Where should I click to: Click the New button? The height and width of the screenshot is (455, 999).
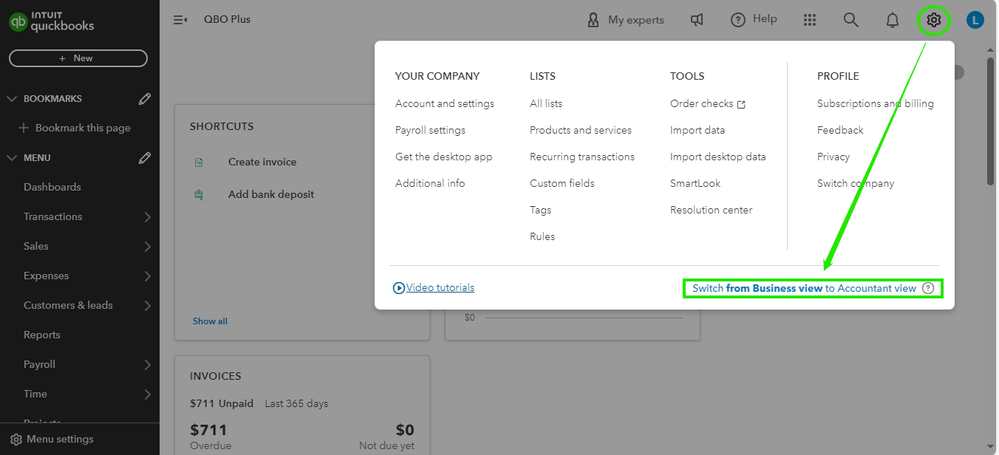[x=78, y=59]
